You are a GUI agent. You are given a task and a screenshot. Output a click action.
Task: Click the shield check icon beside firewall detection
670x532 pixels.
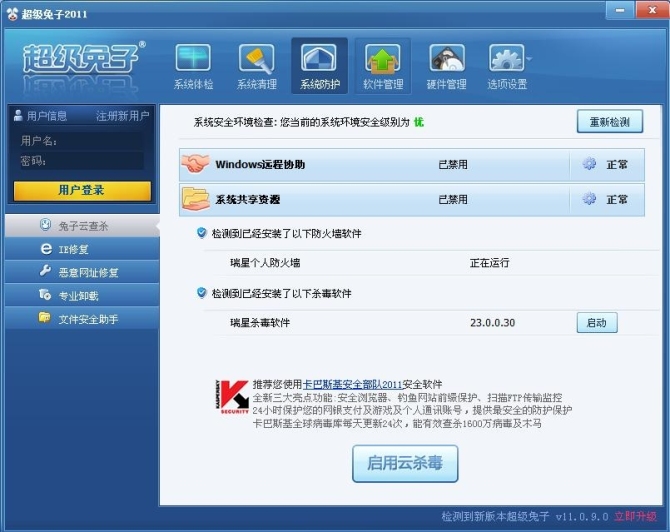[201, 233]
